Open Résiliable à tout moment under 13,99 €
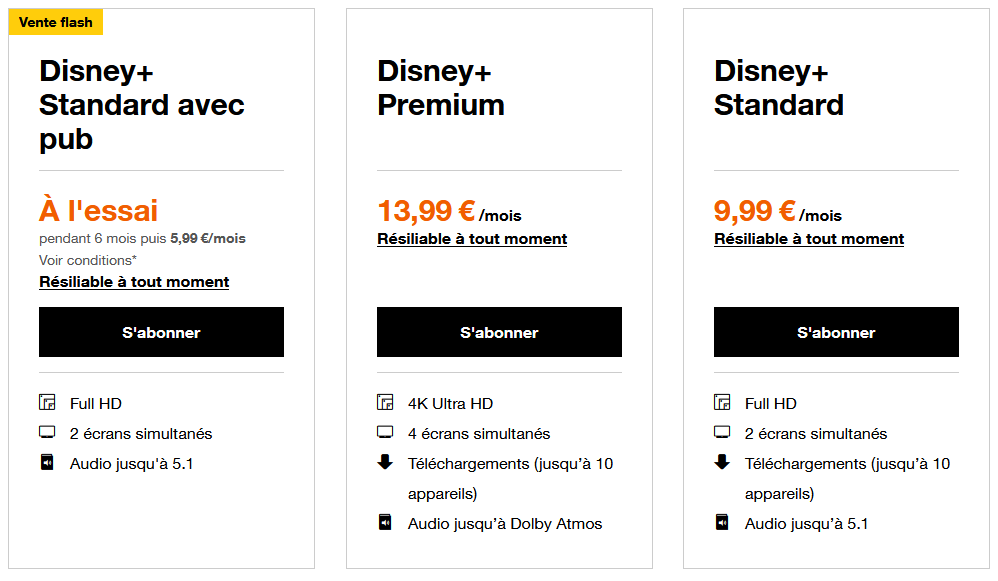The image size is (998, 581). click(472, 239)
